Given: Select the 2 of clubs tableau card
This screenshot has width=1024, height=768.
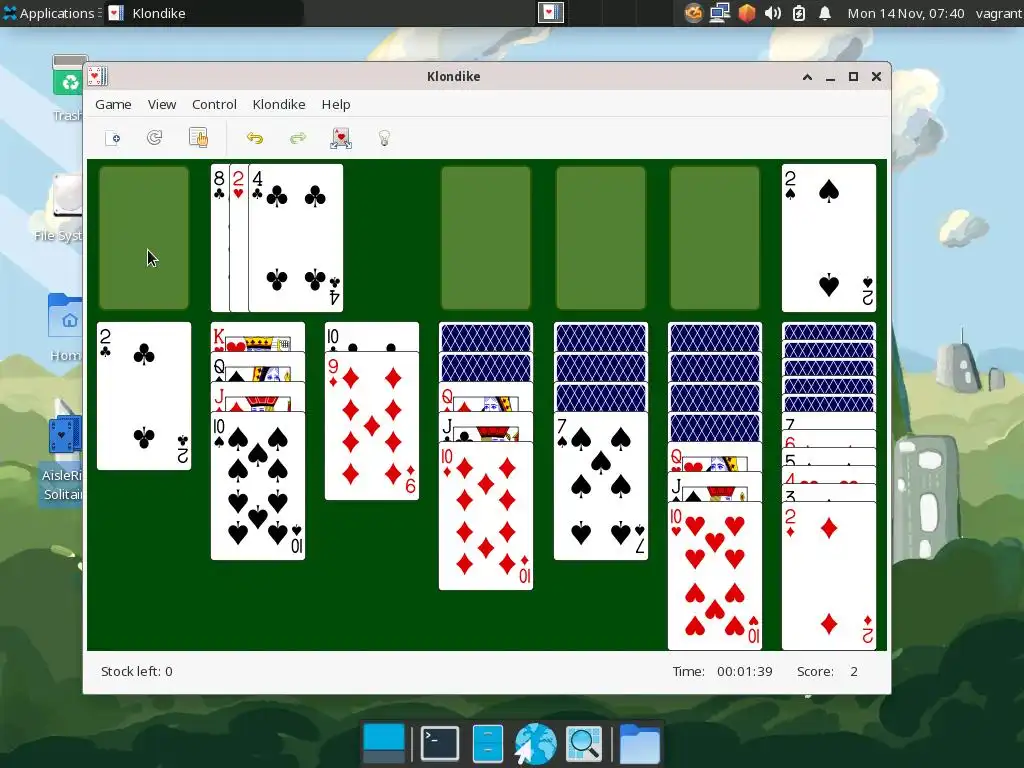Looking at the screenshot, I should coord(144,396).
